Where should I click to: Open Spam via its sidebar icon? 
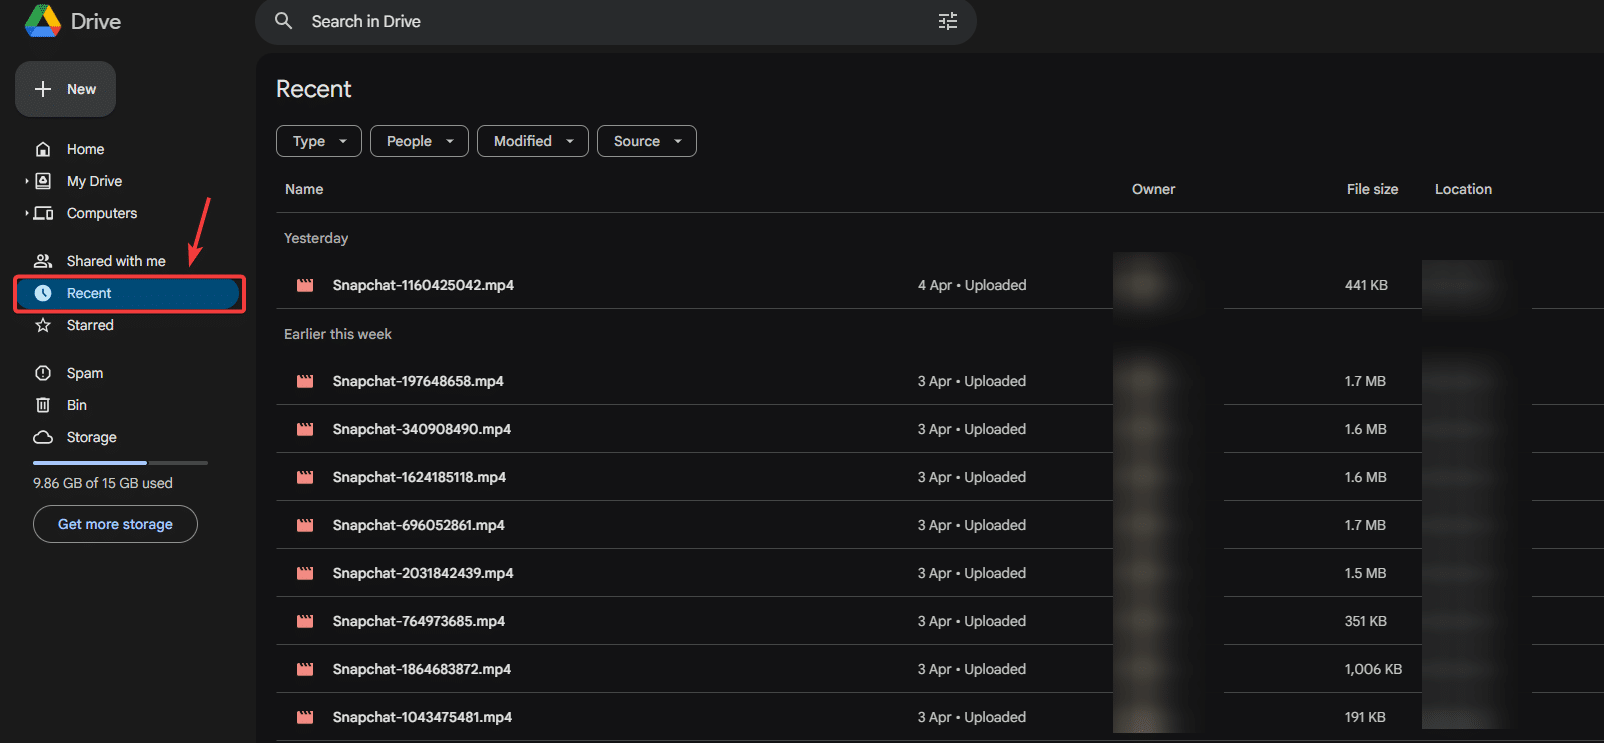coord(43,373)
